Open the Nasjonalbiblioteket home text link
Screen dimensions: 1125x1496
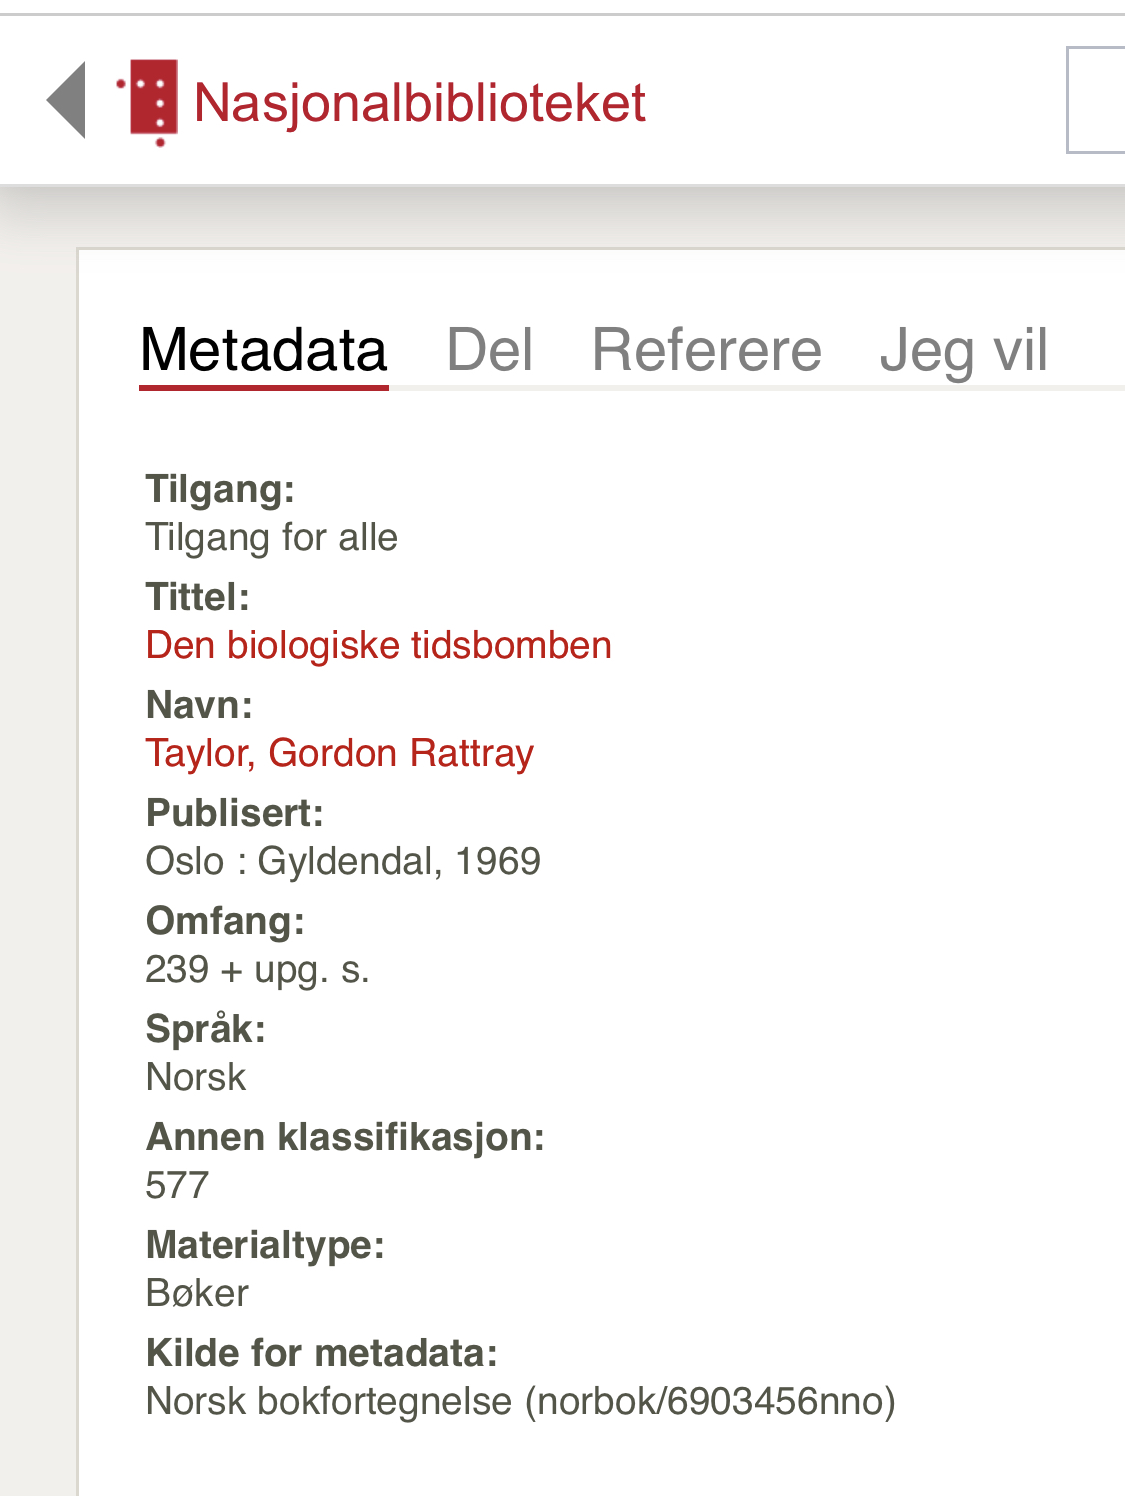click(419, 103)
